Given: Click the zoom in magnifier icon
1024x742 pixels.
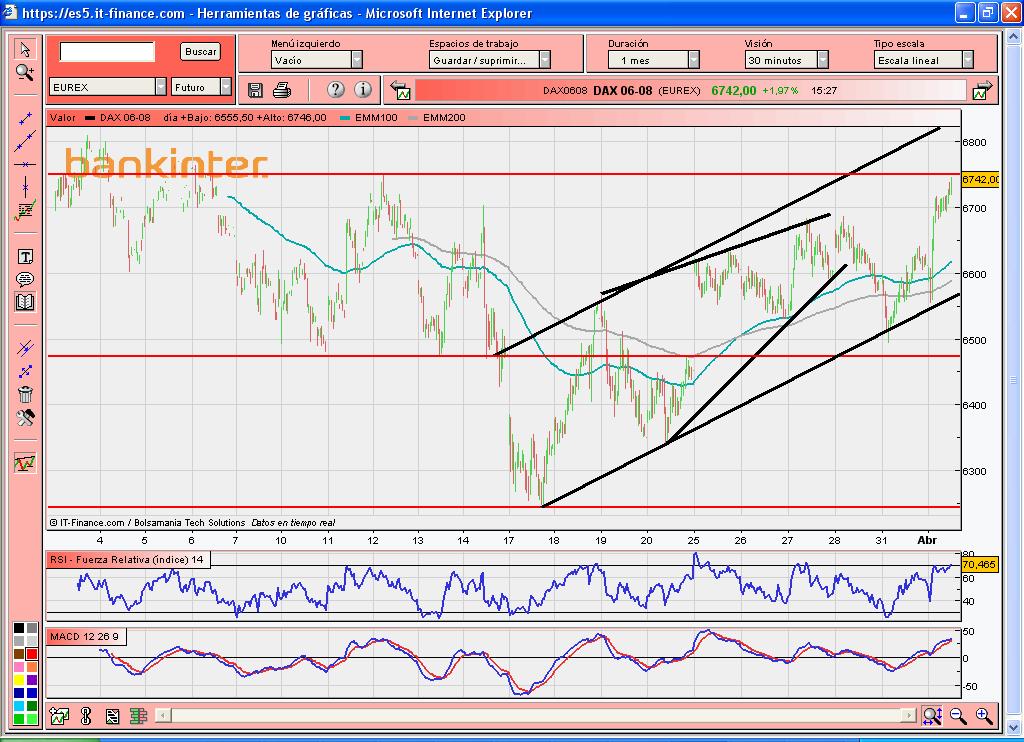Looking at the screenshot, I should pyautogui.click(x=984, y=716).
